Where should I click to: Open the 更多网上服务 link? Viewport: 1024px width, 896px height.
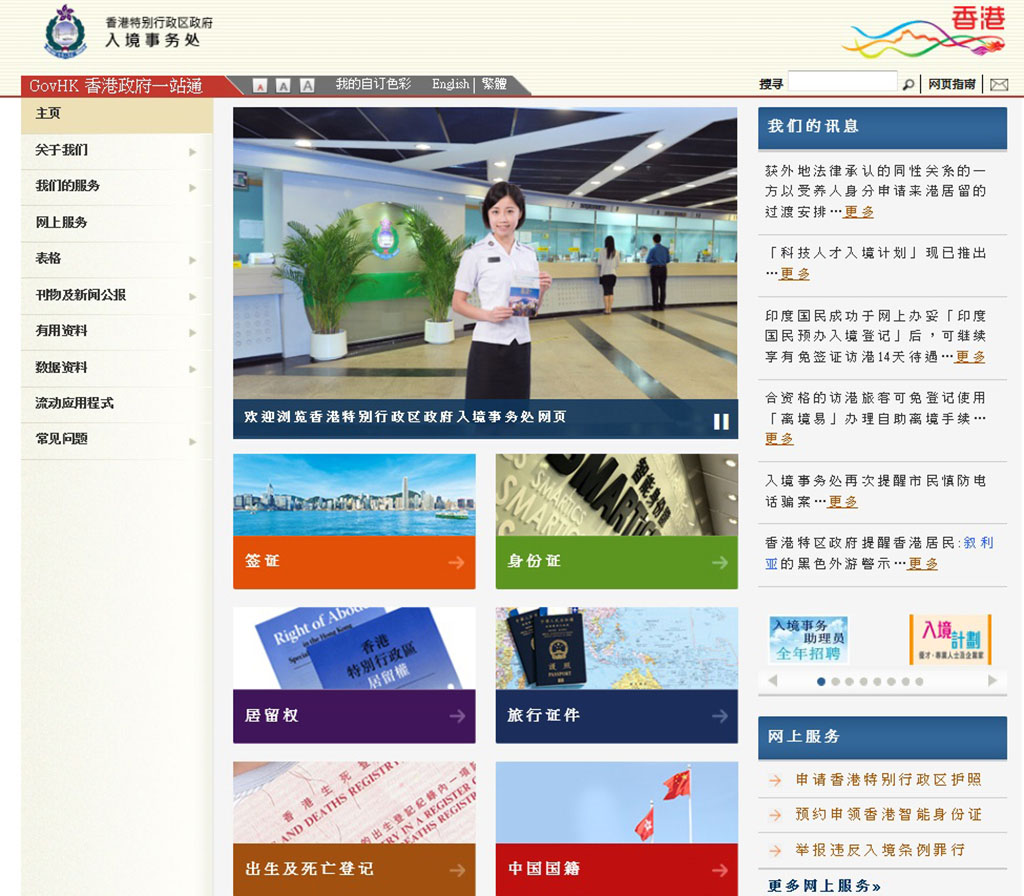click(x=824, y=886)
